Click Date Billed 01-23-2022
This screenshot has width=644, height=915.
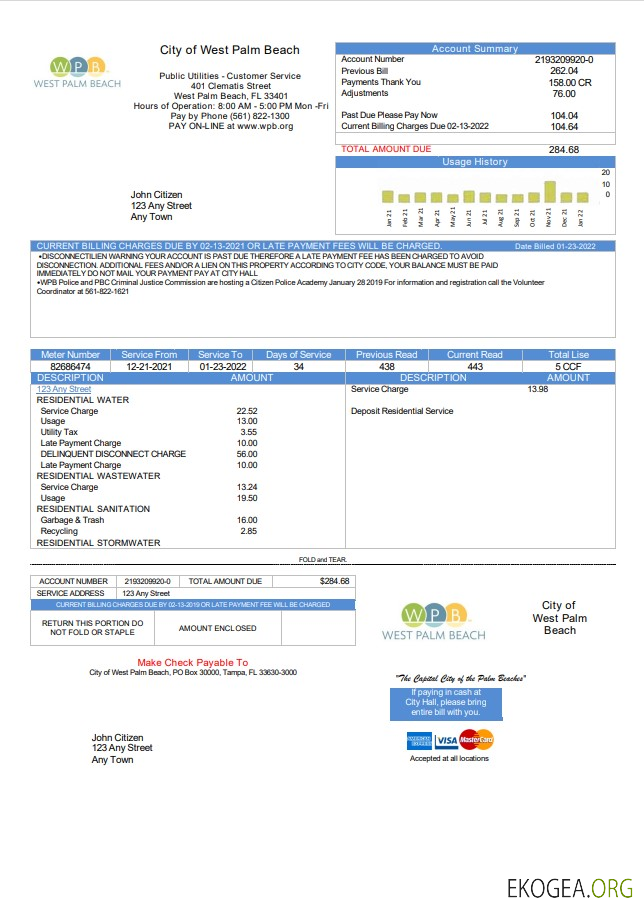(555, 246)
